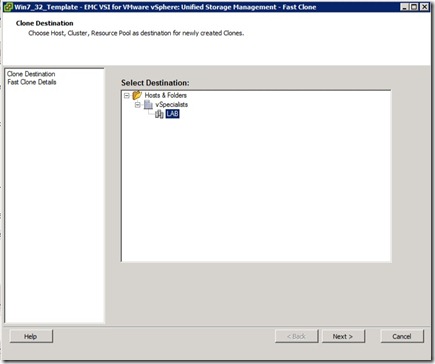The image size is (435, 364).
Task: Click the disabled Back button
Action: pos(297,336)
